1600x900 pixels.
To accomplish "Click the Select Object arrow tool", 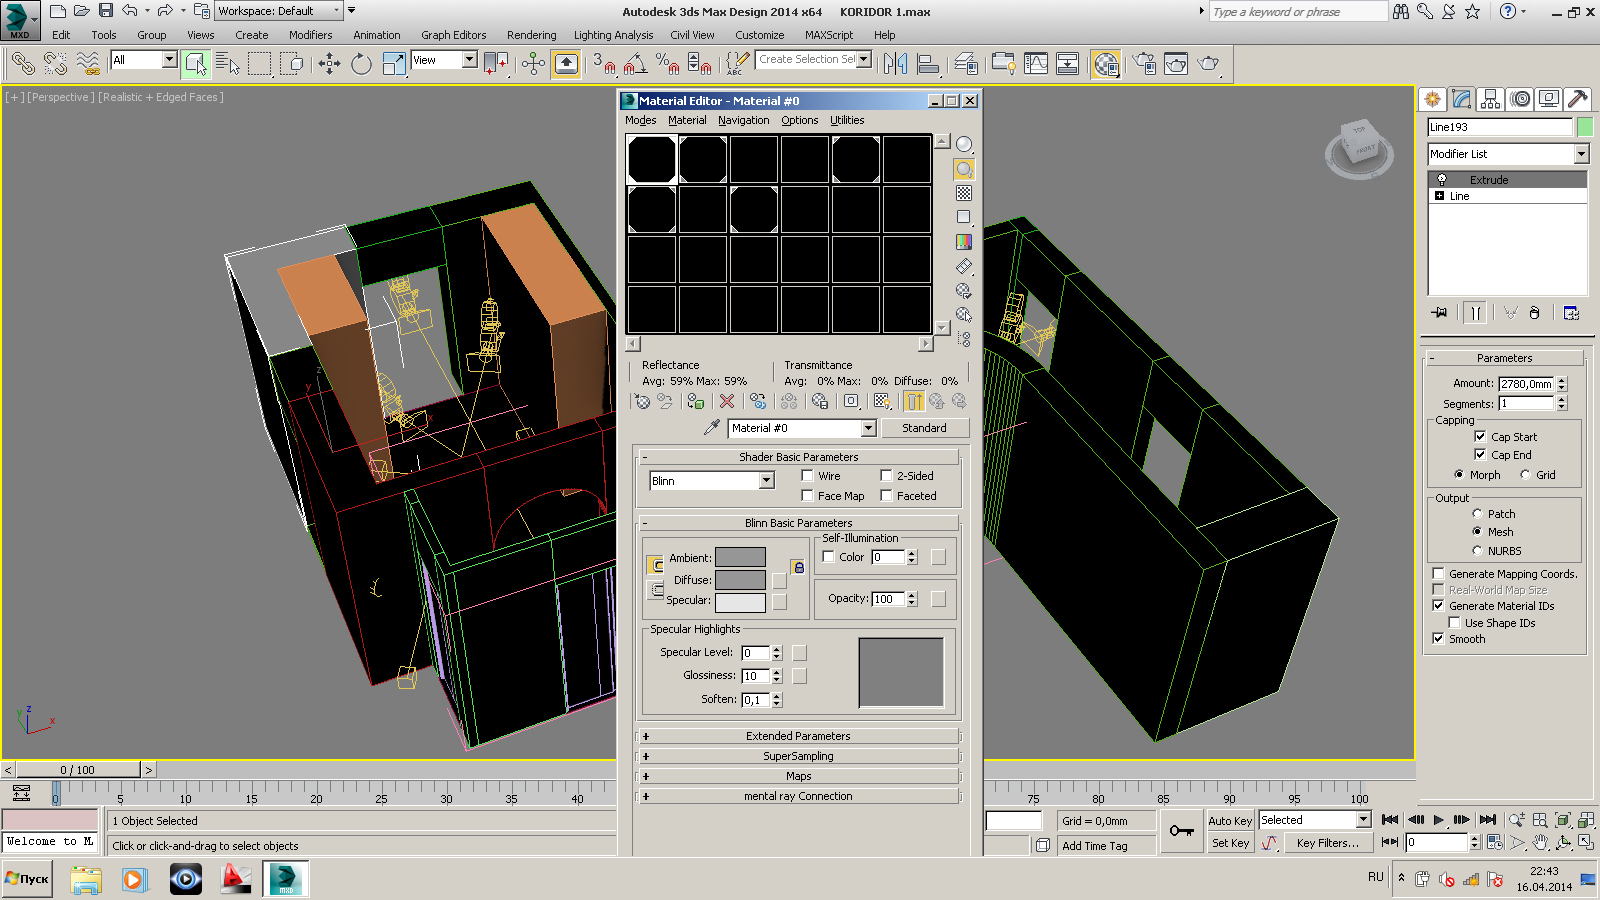I will (196, 64).
